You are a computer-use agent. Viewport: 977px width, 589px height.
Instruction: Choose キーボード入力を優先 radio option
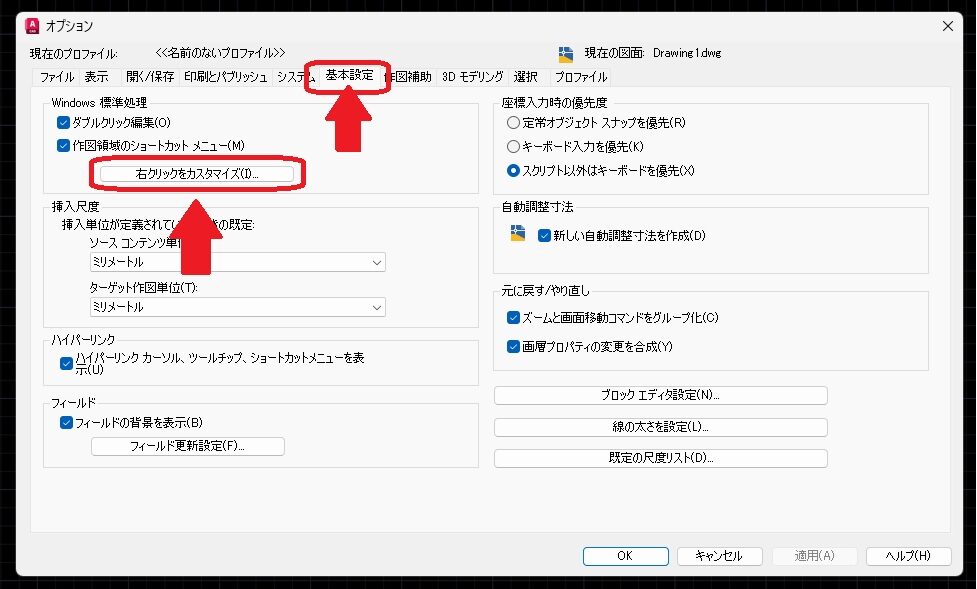[x=514, y=147]
